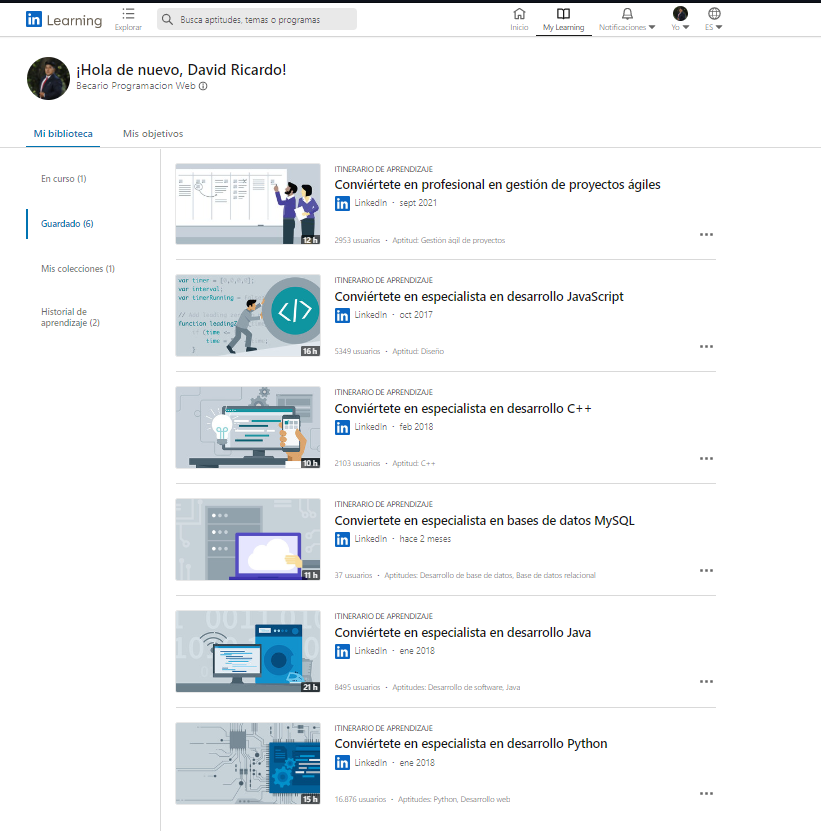Click LinkedIn logo beside sept 2021

pyautogui.click(x=342, y=204)
